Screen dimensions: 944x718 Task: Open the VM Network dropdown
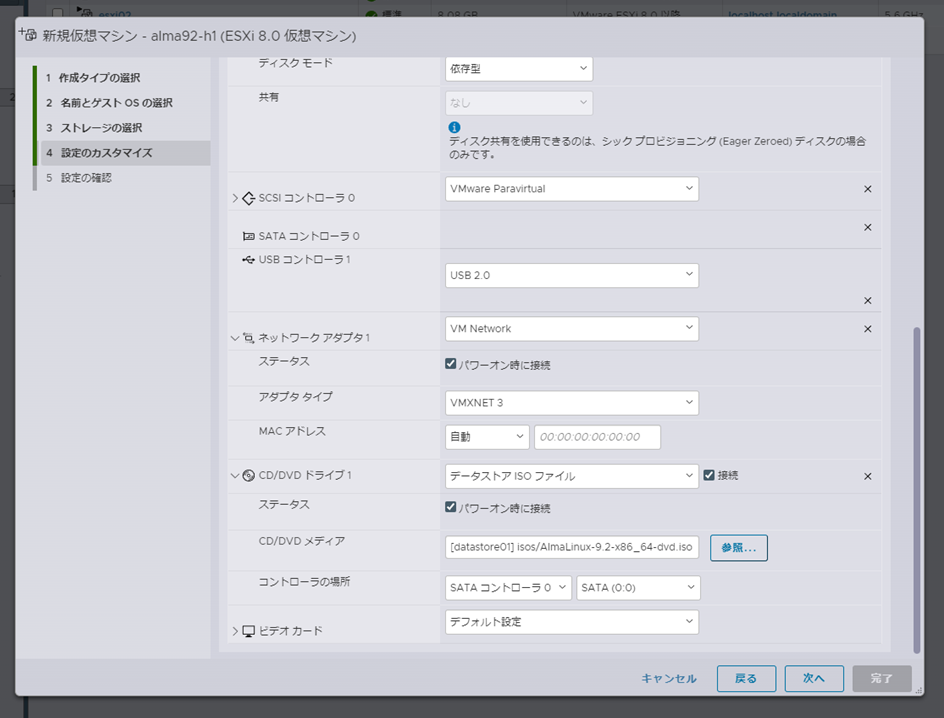click(x=572, y=329)
